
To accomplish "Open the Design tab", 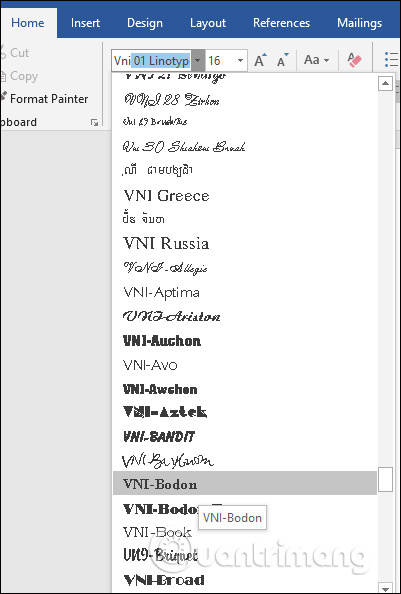I will [x=145, y=23].
